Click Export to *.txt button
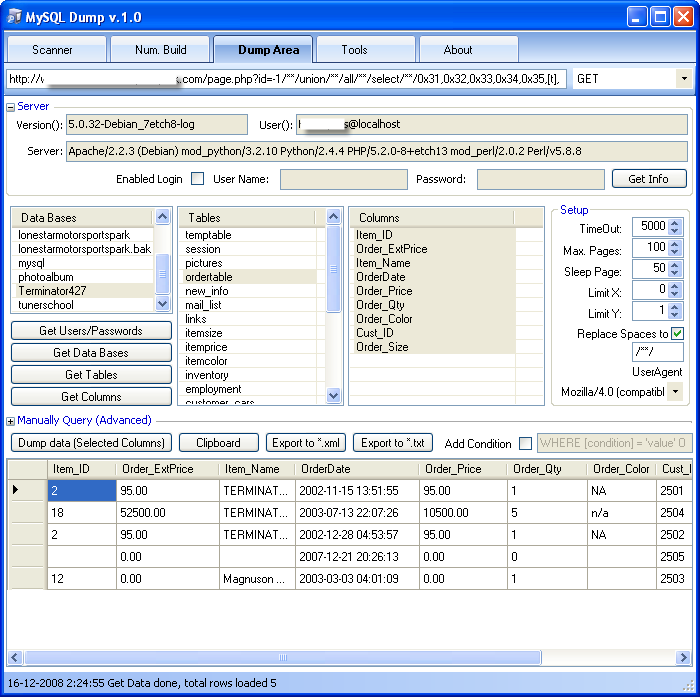The width and height of the screenshot is (700, 697). [x=393, y=442]
